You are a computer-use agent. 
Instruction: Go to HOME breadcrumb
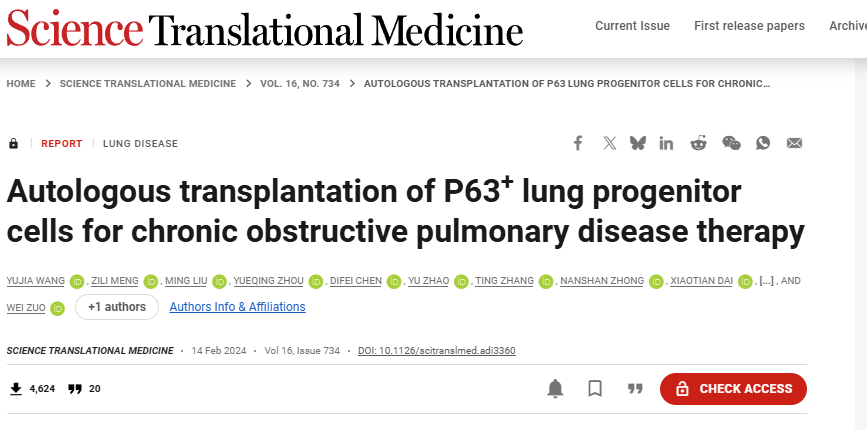tap(21, 84)
